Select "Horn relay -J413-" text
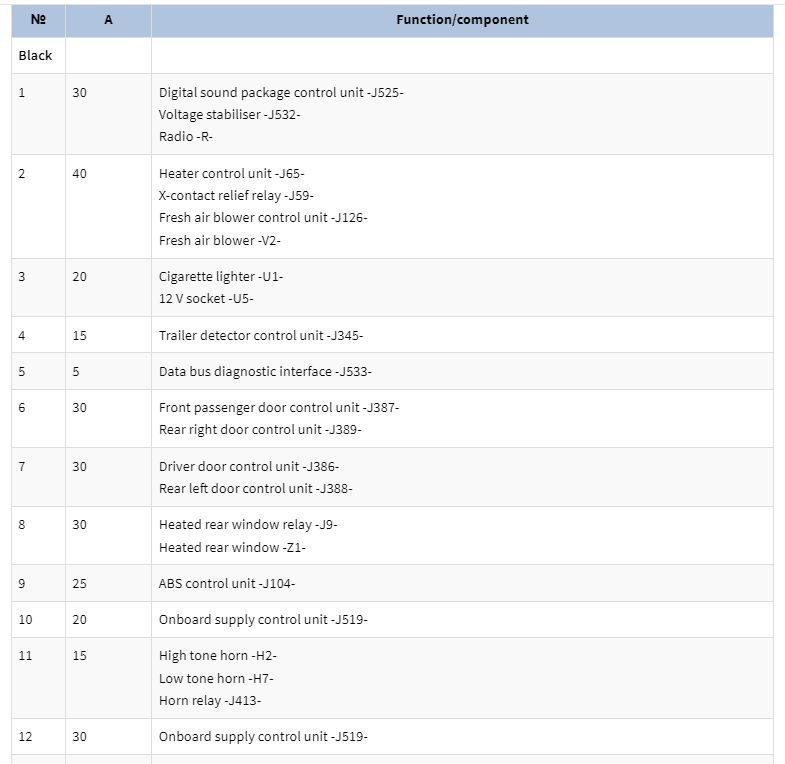The image size is (785, 764). (x=210, y=700)
